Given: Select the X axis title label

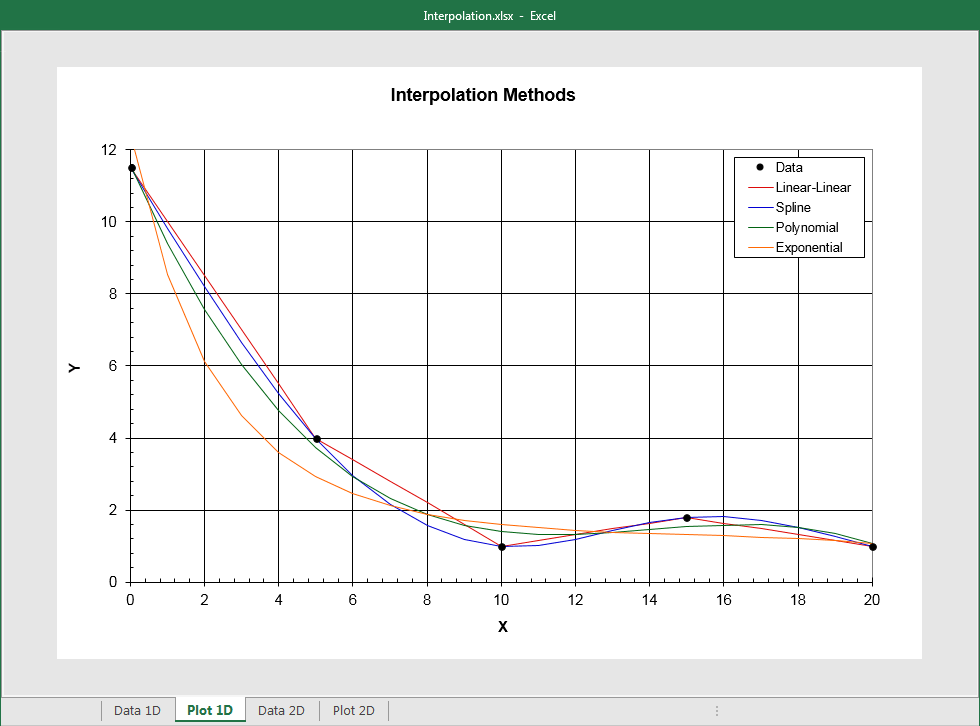Looking at the screenshot, I should click(502, 626).
